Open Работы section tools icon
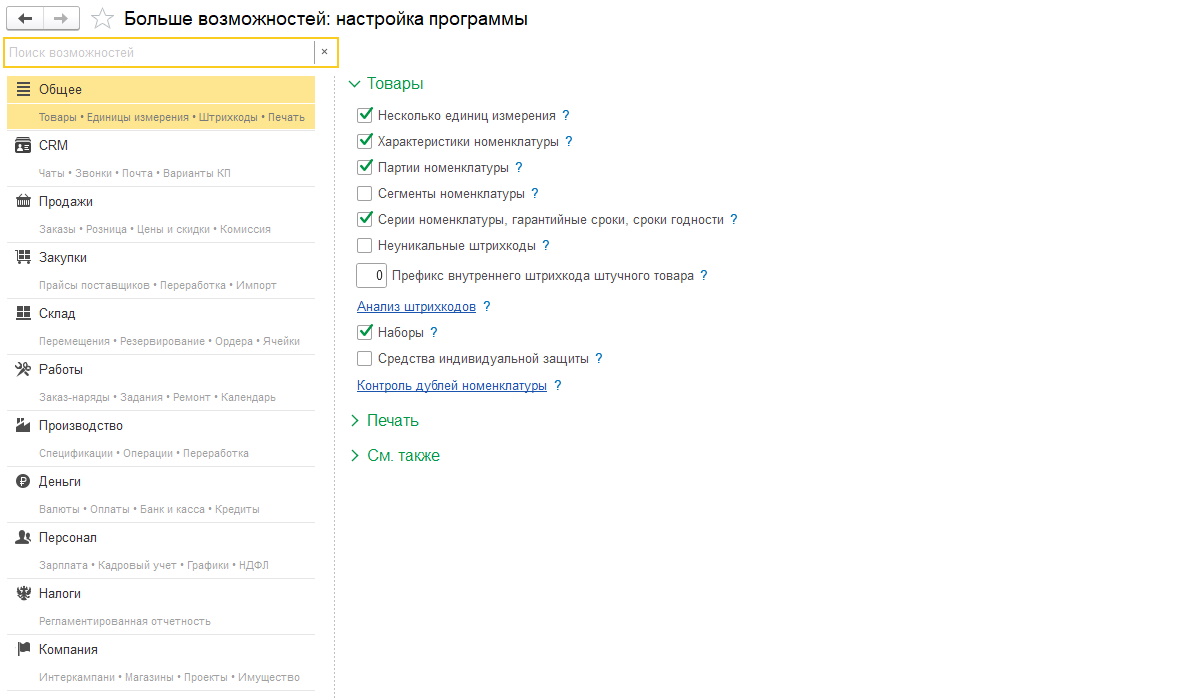The width and height of the screenshot is (1200, 700). coord(23,370)
